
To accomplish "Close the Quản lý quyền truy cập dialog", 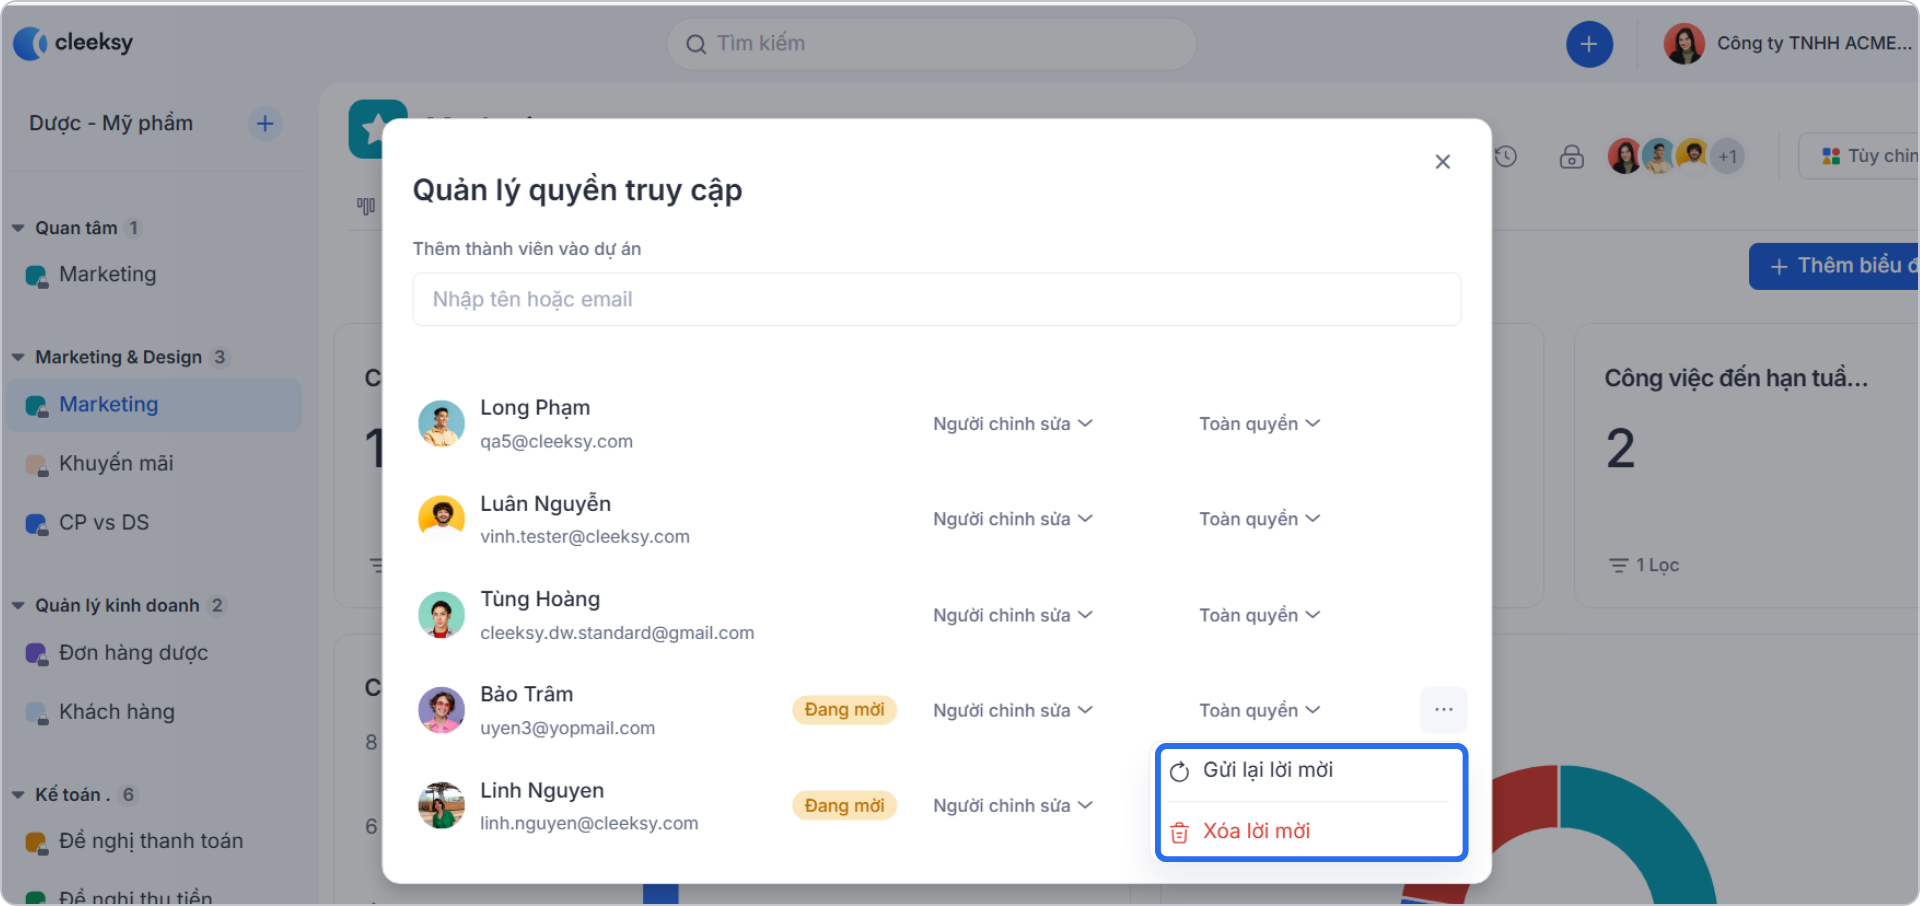I will point(1443,162).
